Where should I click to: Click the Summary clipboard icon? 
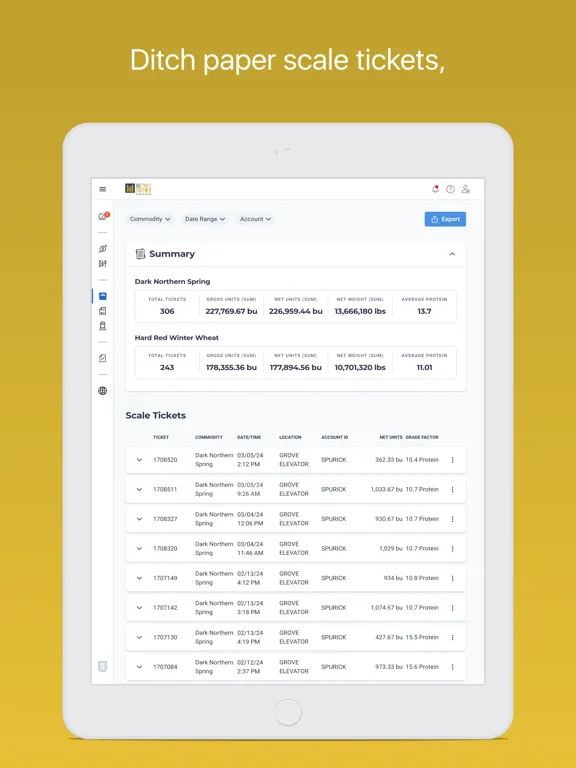pyautogui.click(x=141, y=254)
